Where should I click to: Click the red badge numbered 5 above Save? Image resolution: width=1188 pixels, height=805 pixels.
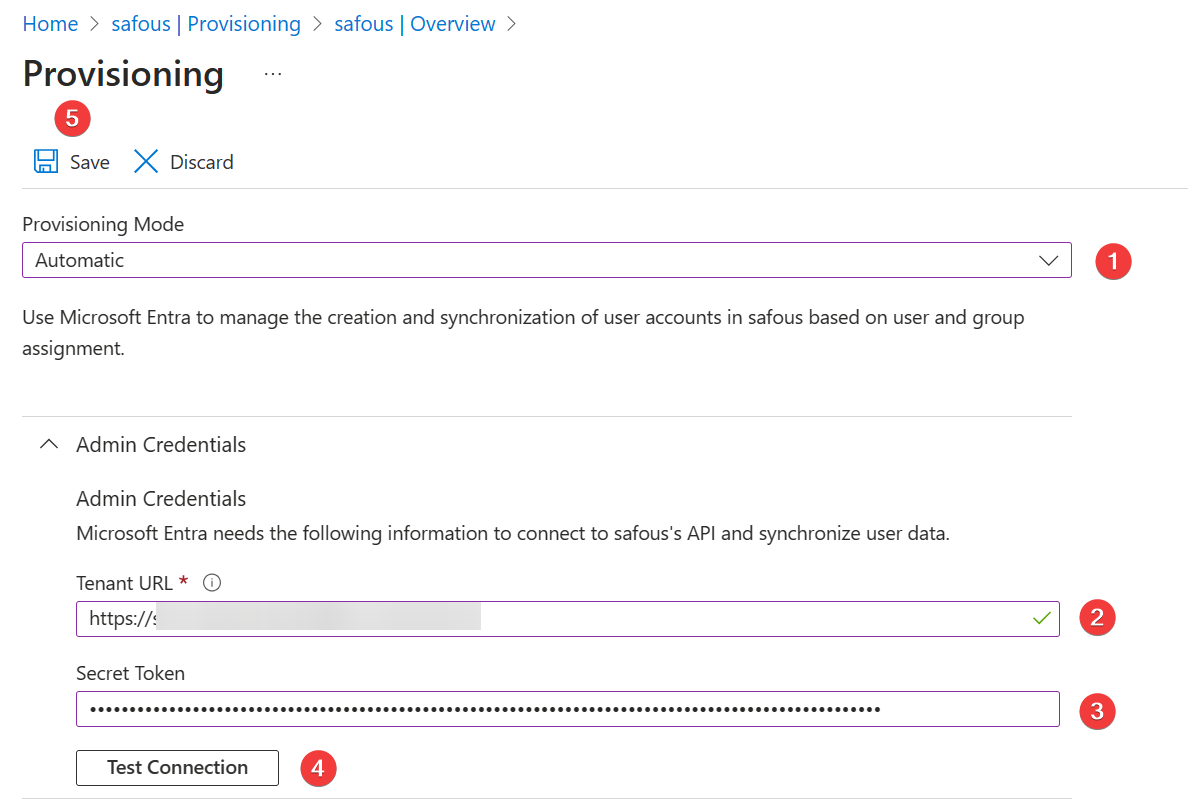click(72, 118)
